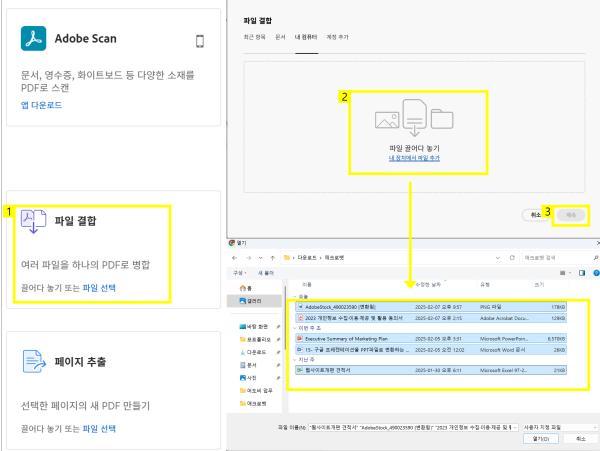Toggle the preview pane icon
The height and width of the screenshot is (451, 600).
tap(582, 273)
